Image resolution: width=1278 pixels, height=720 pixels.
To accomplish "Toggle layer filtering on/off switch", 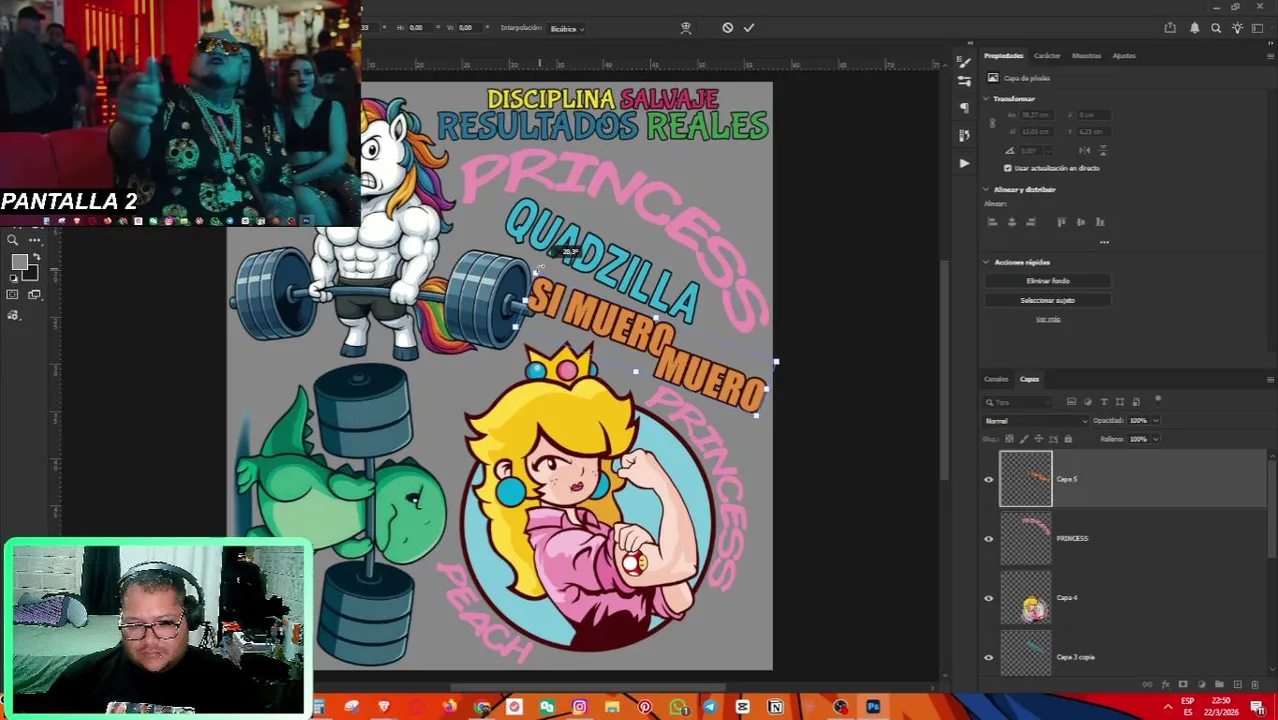I will [1158, 400].
